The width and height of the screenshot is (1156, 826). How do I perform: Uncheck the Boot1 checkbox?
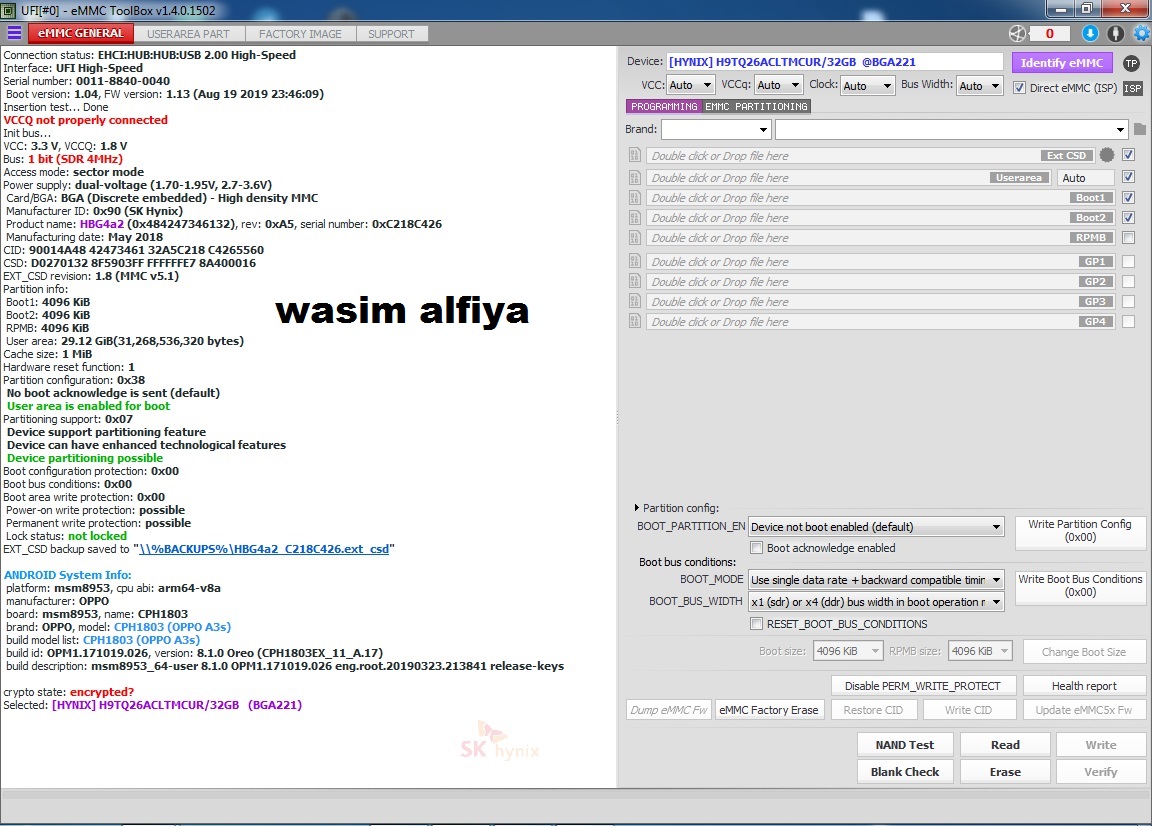coord(1128,198)
